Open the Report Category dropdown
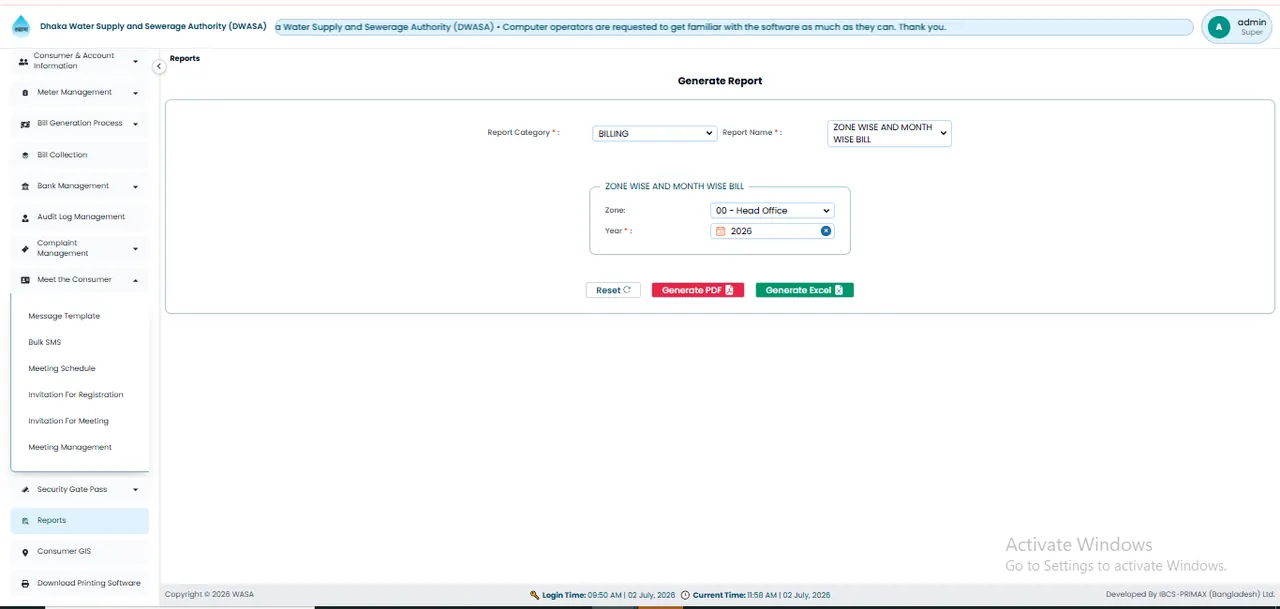Screen dimensions: 1280x609 (x=655, y=133)
